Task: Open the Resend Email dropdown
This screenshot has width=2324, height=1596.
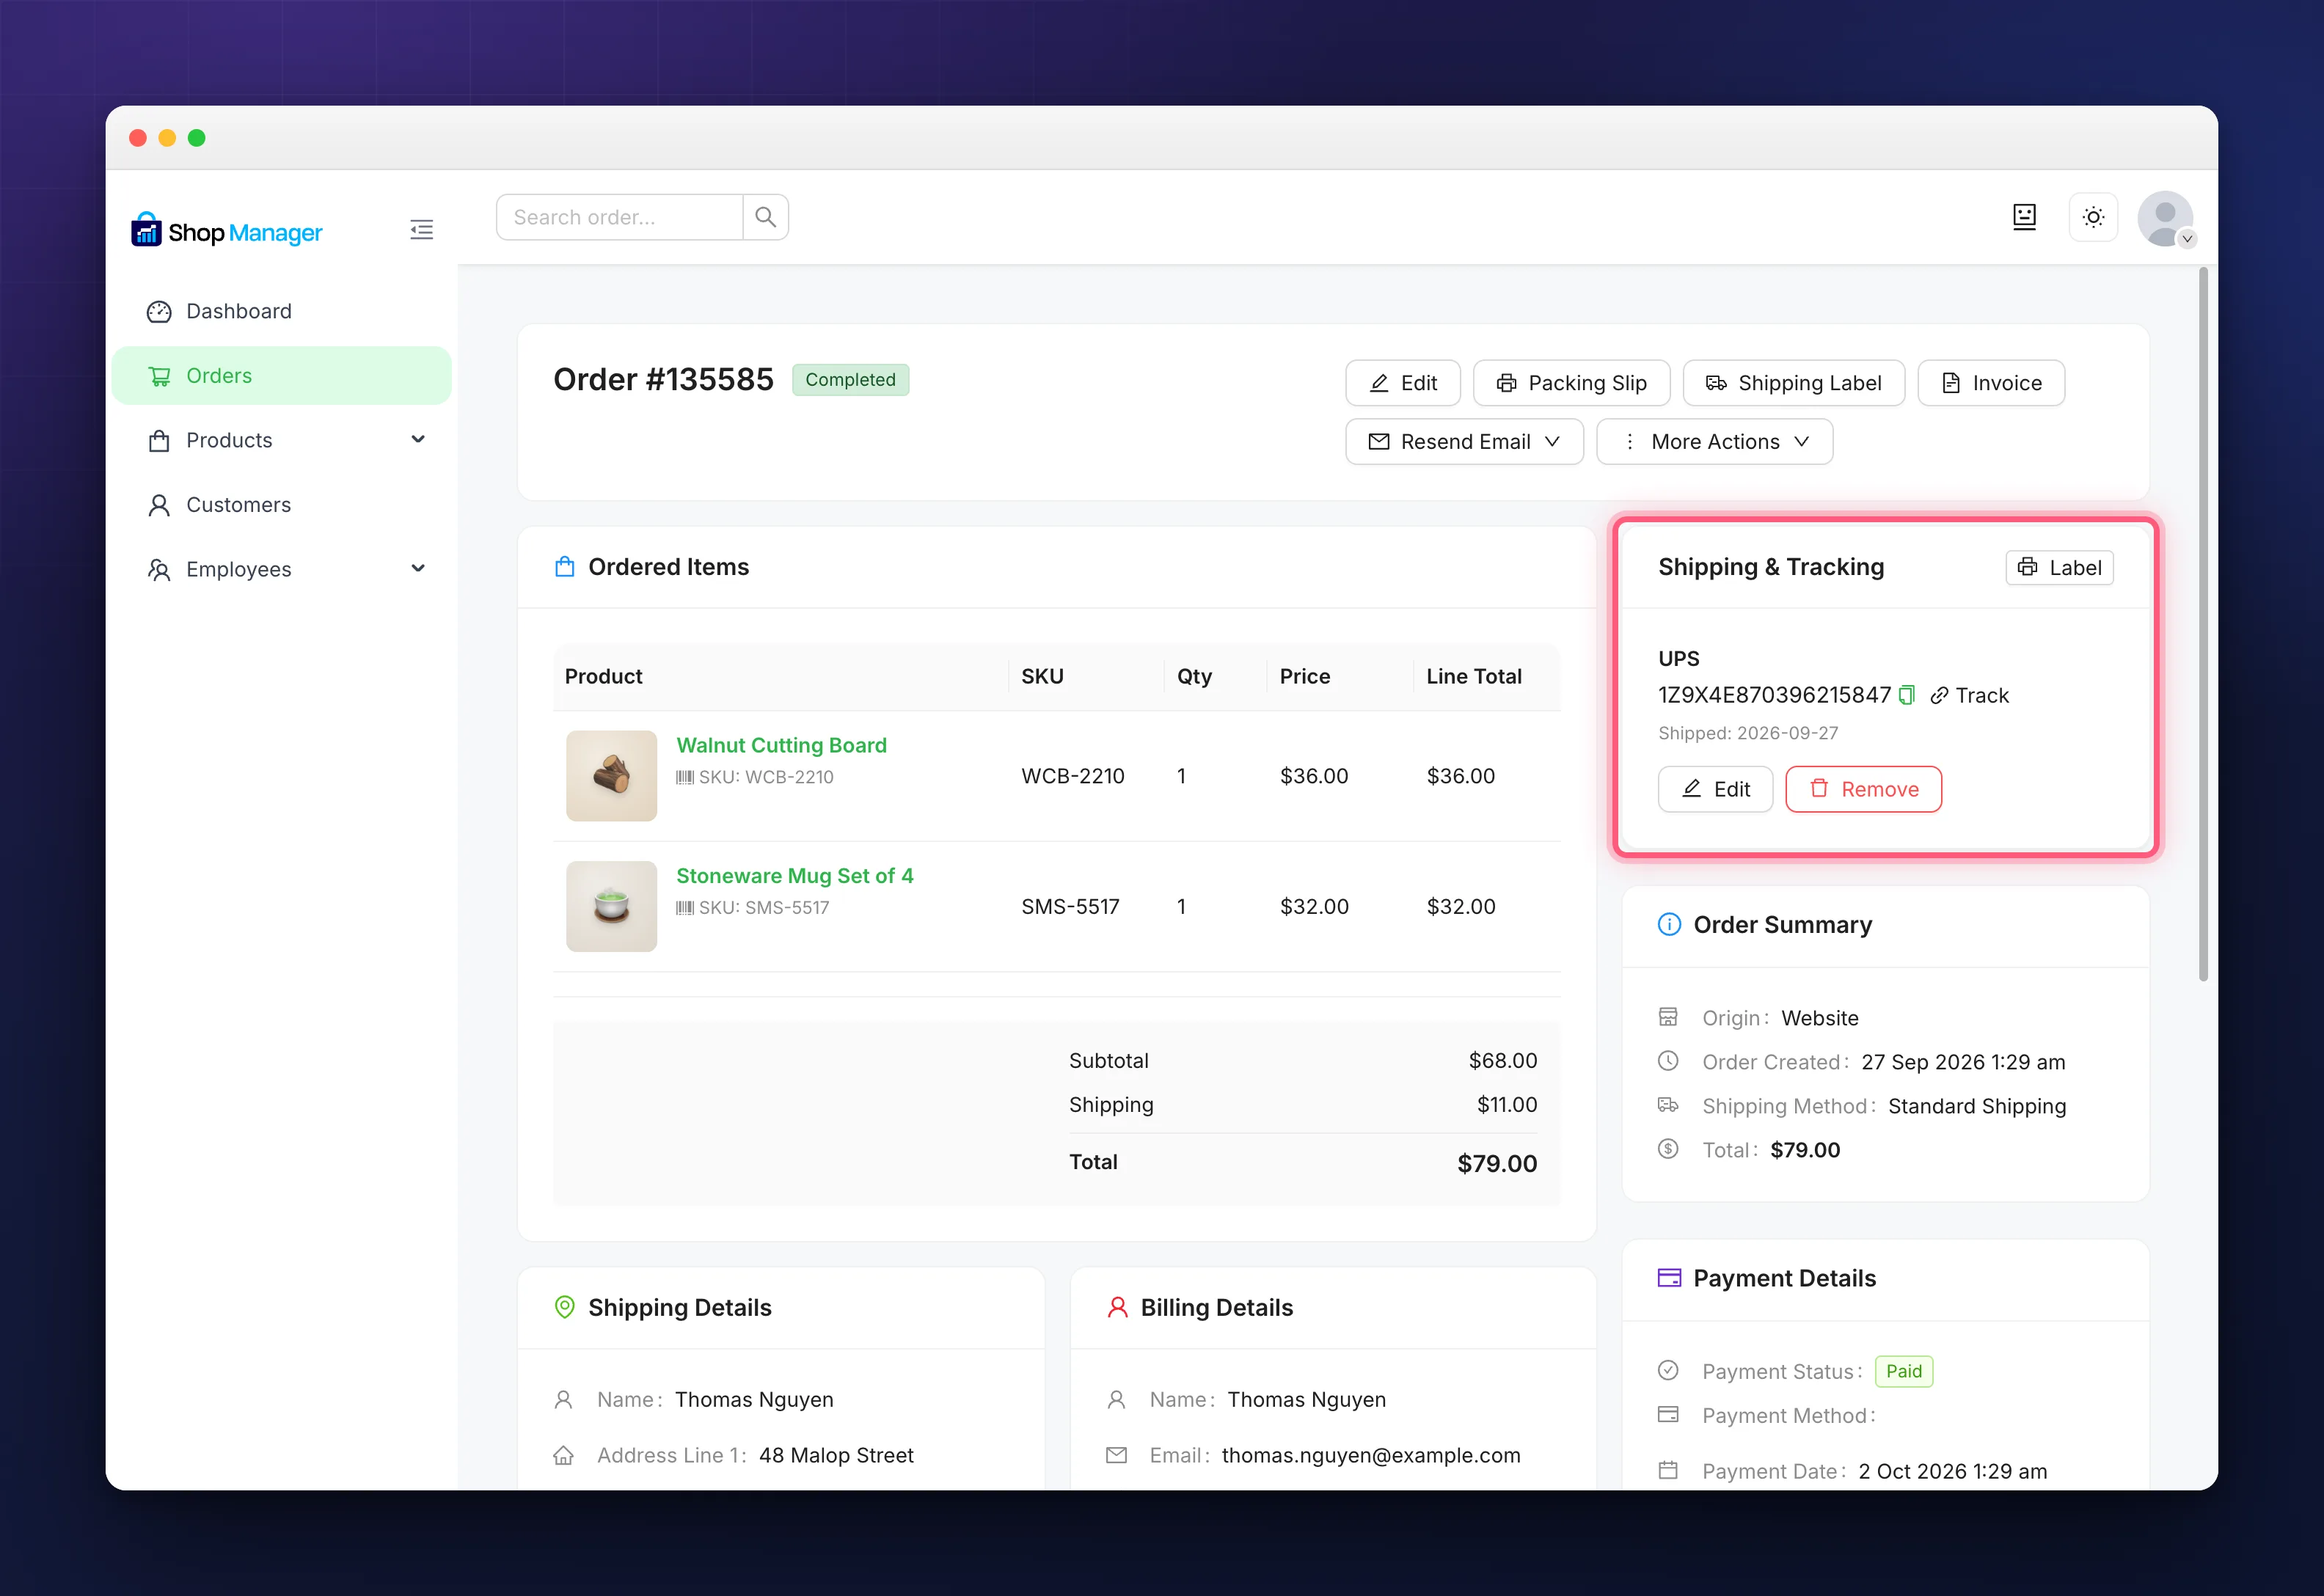Action: click(1464, 442)
